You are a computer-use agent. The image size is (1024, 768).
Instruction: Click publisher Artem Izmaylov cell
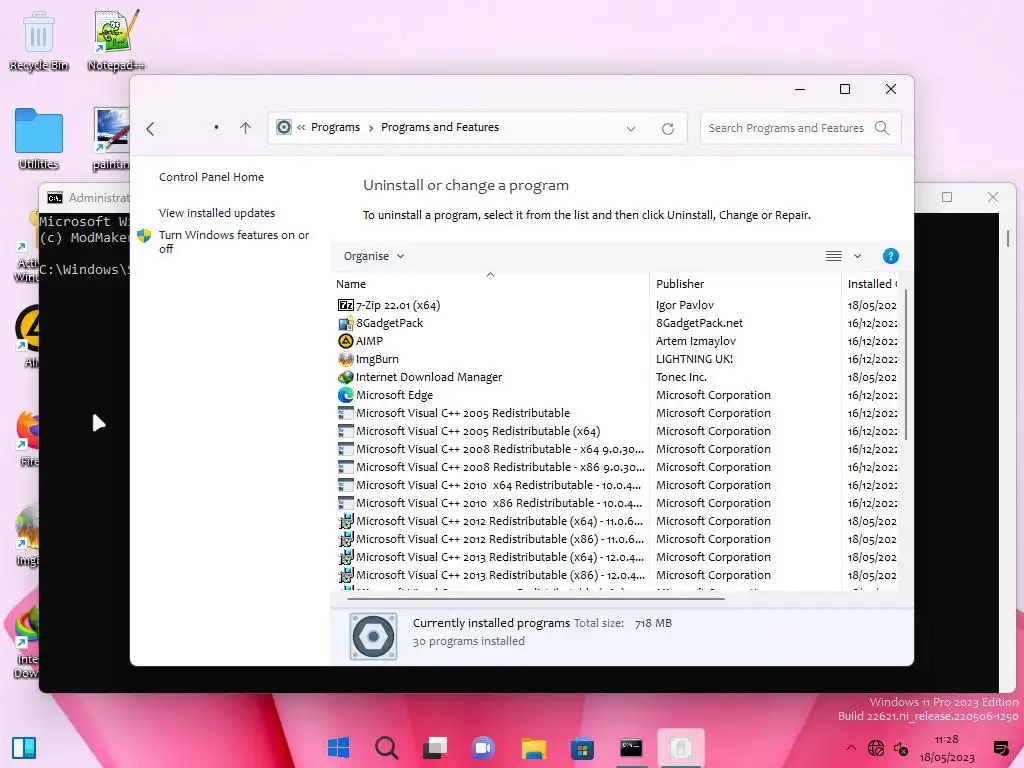pos(696,341)
